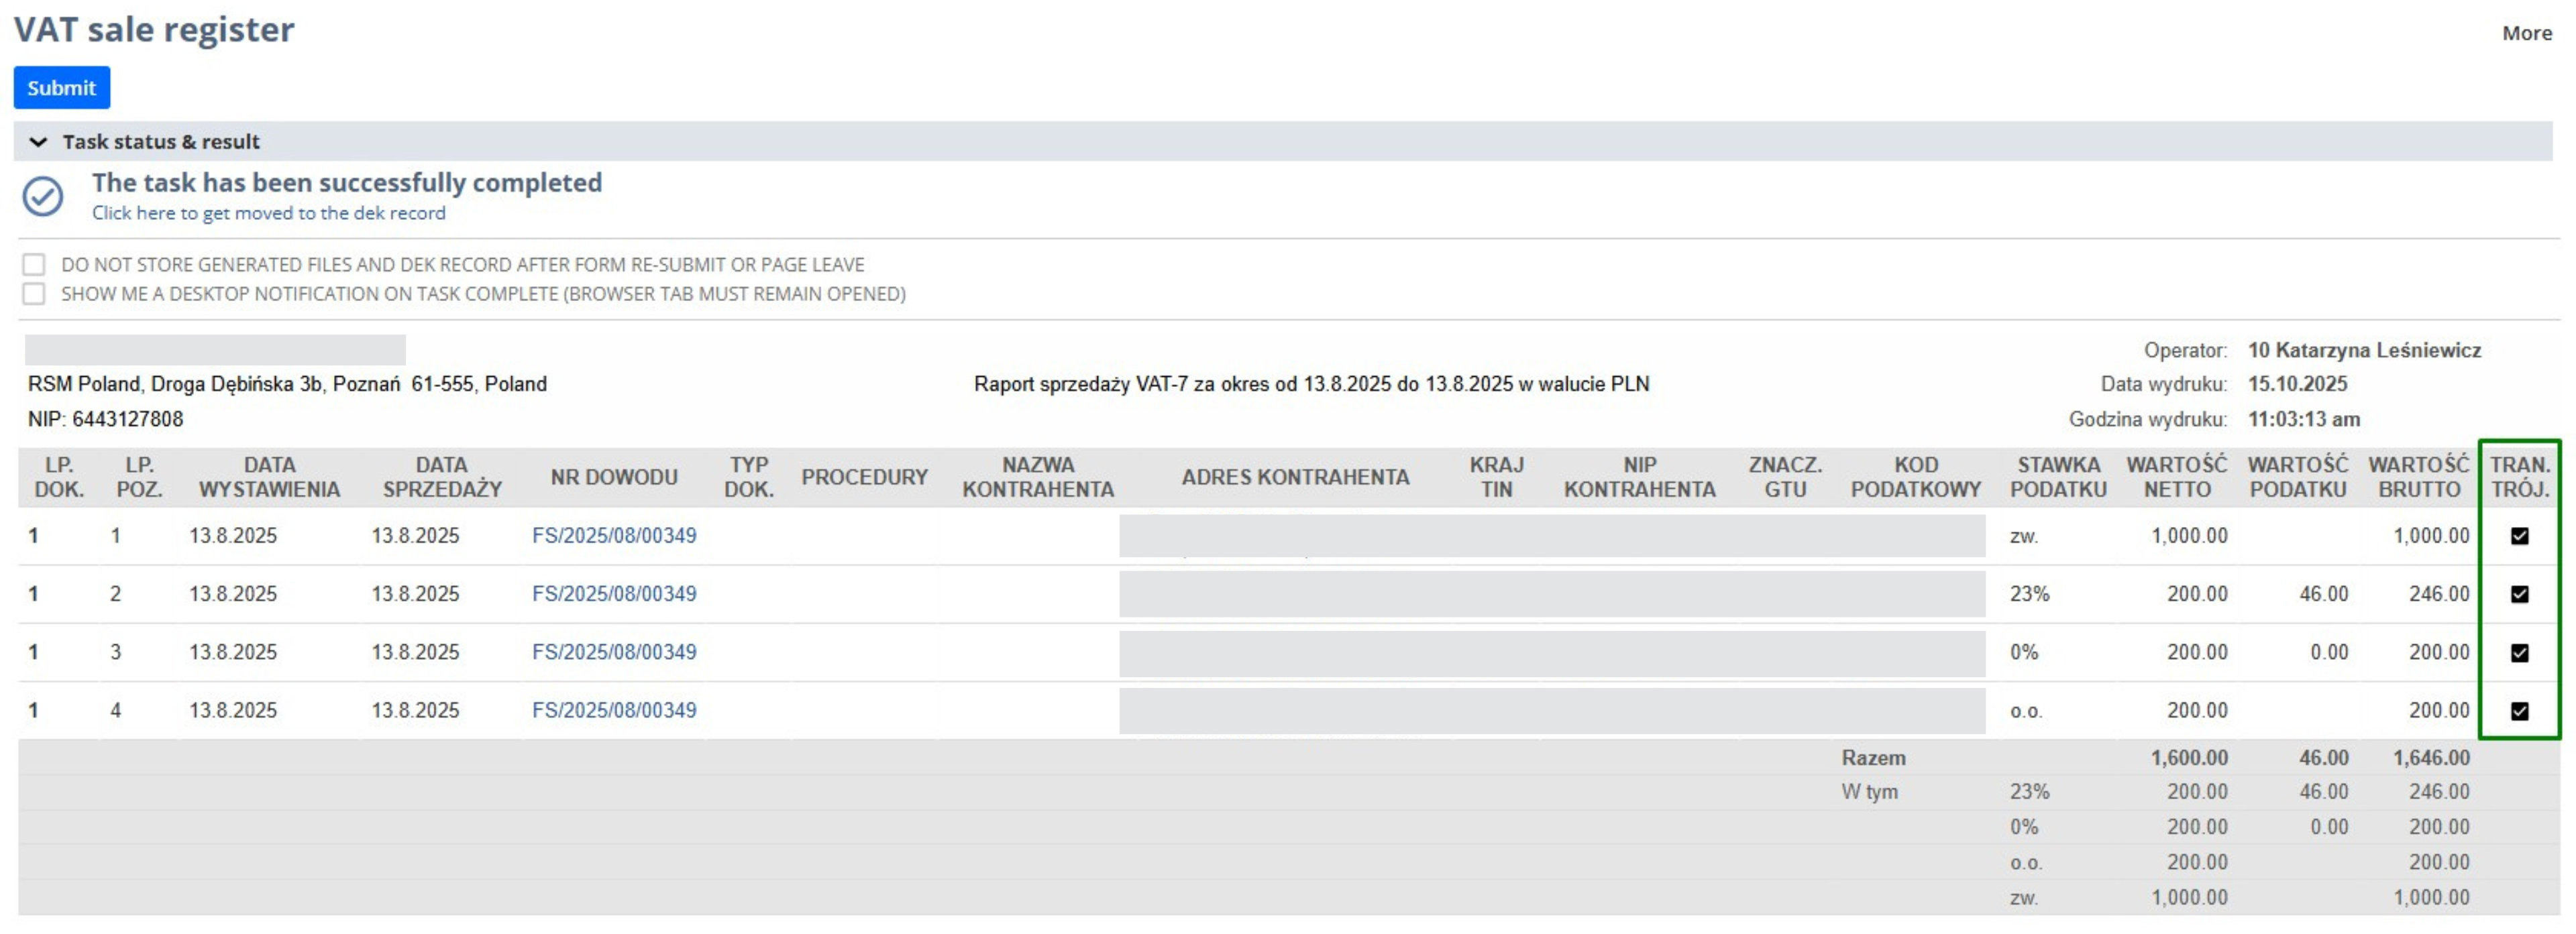Viewport: 2576px width, 934px height.
Task: Open invoice FS/2025/08/00349 in row one
Action: click(614, 535)
